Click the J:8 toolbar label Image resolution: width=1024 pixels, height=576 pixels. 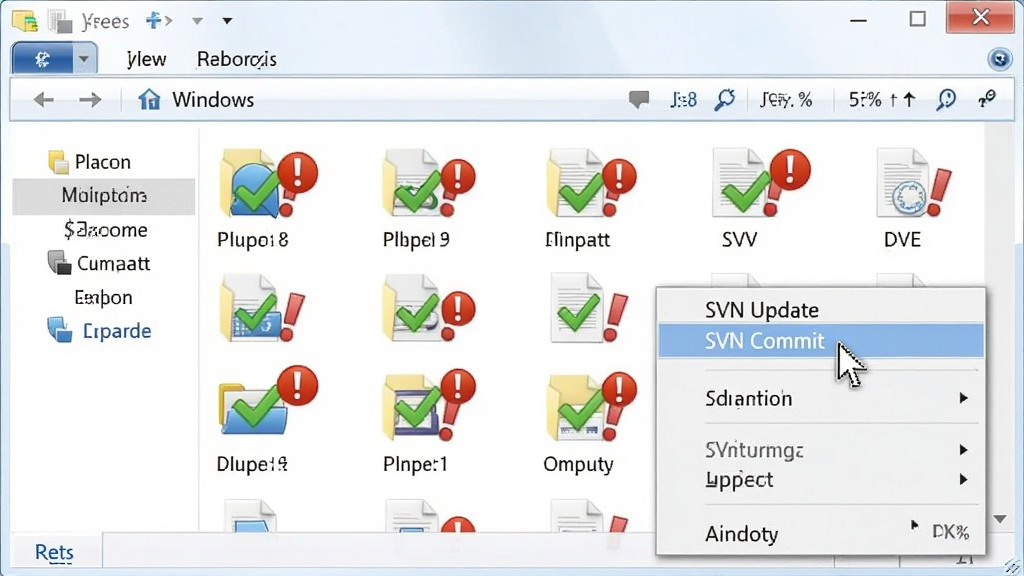(683, 100)
